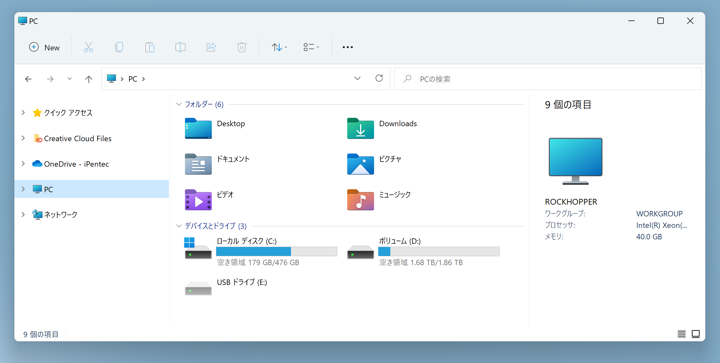
Task: Click the Rename icon in the toolbar
Action: pyautogui.click(x=180, y=47)
